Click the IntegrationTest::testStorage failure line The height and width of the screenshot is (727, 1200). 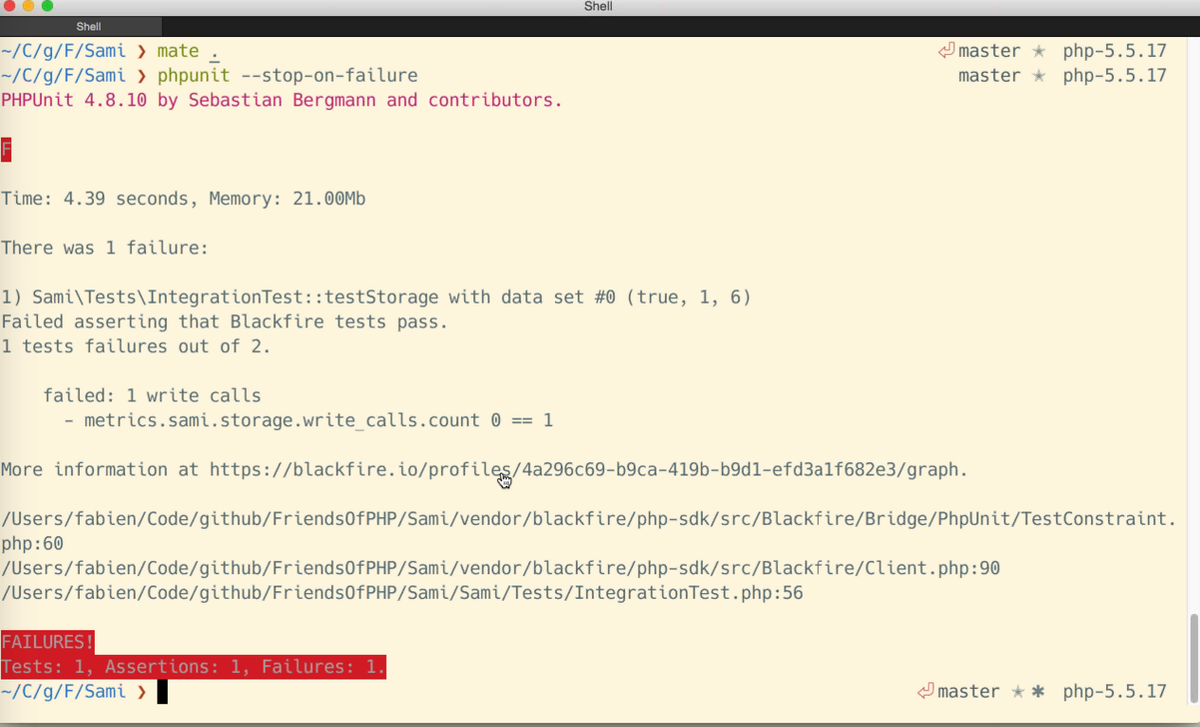click(x=376, y=298)
